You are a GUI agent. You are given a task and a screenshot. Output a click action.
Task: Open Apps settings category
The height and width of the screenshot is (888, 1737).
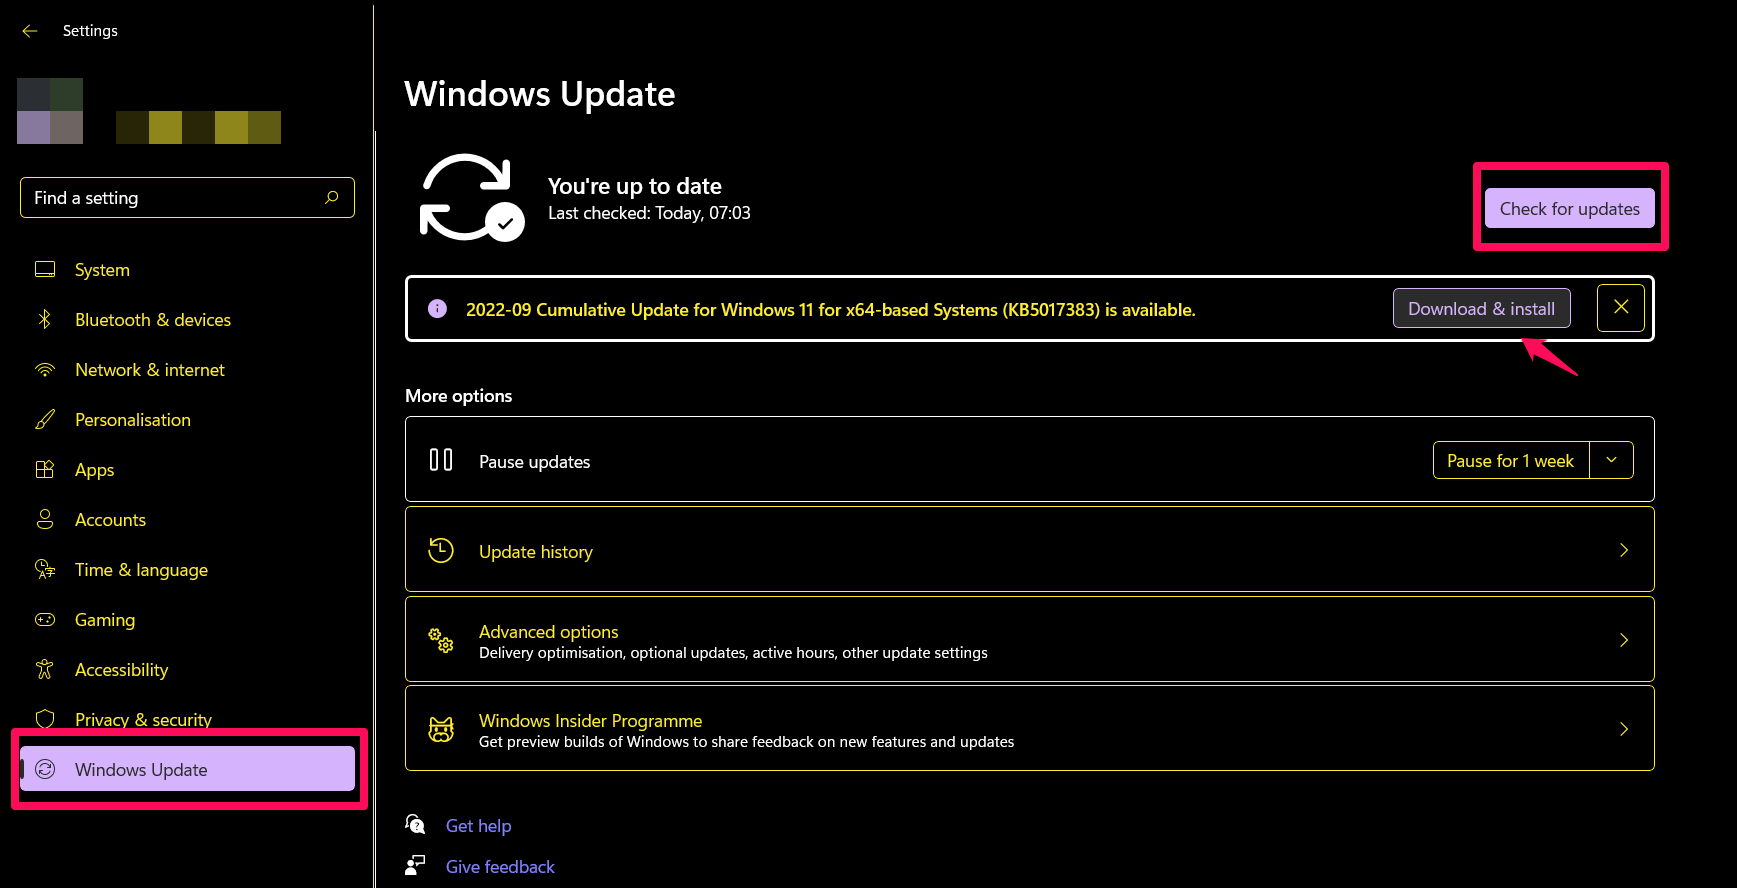click(187, 470)
